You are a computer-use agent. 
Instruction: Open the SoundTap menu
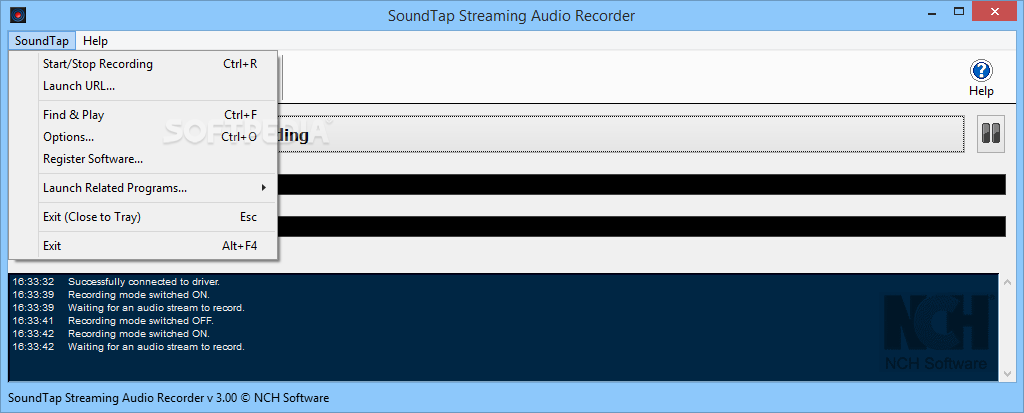point(42,41)
